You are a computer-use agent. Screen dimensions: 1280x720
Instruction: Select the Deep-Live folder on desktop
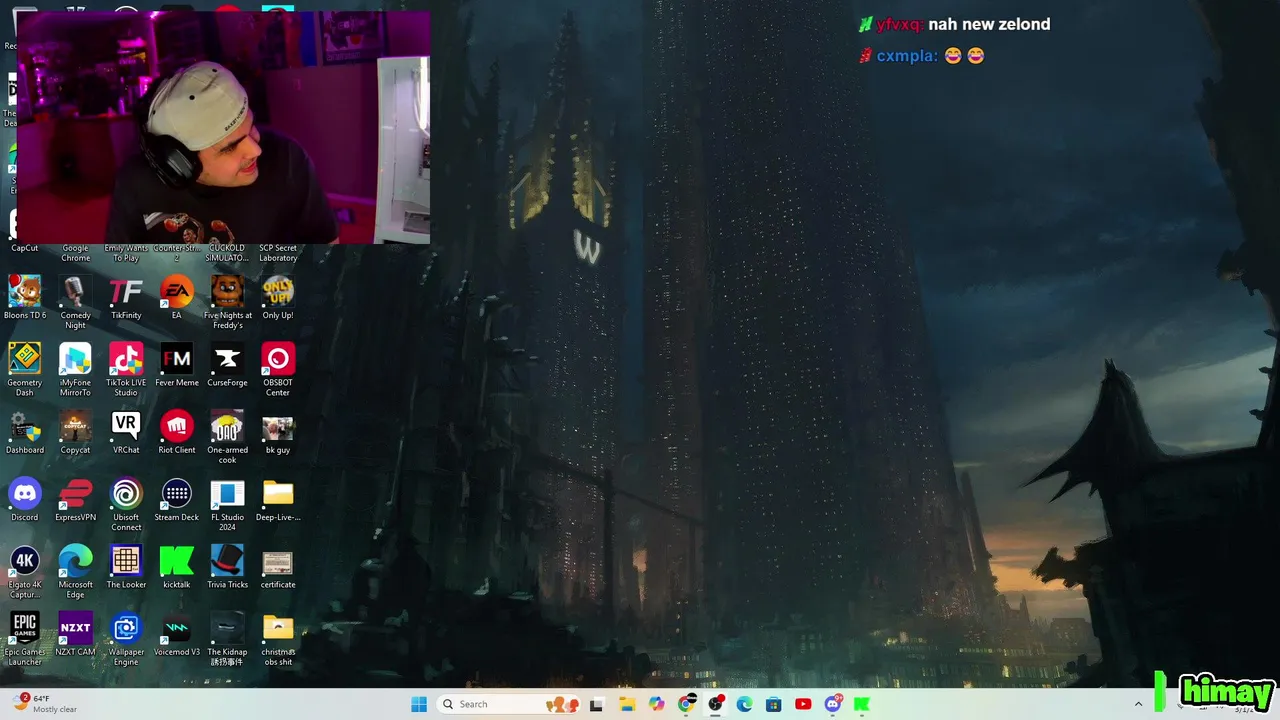(278, 500)
